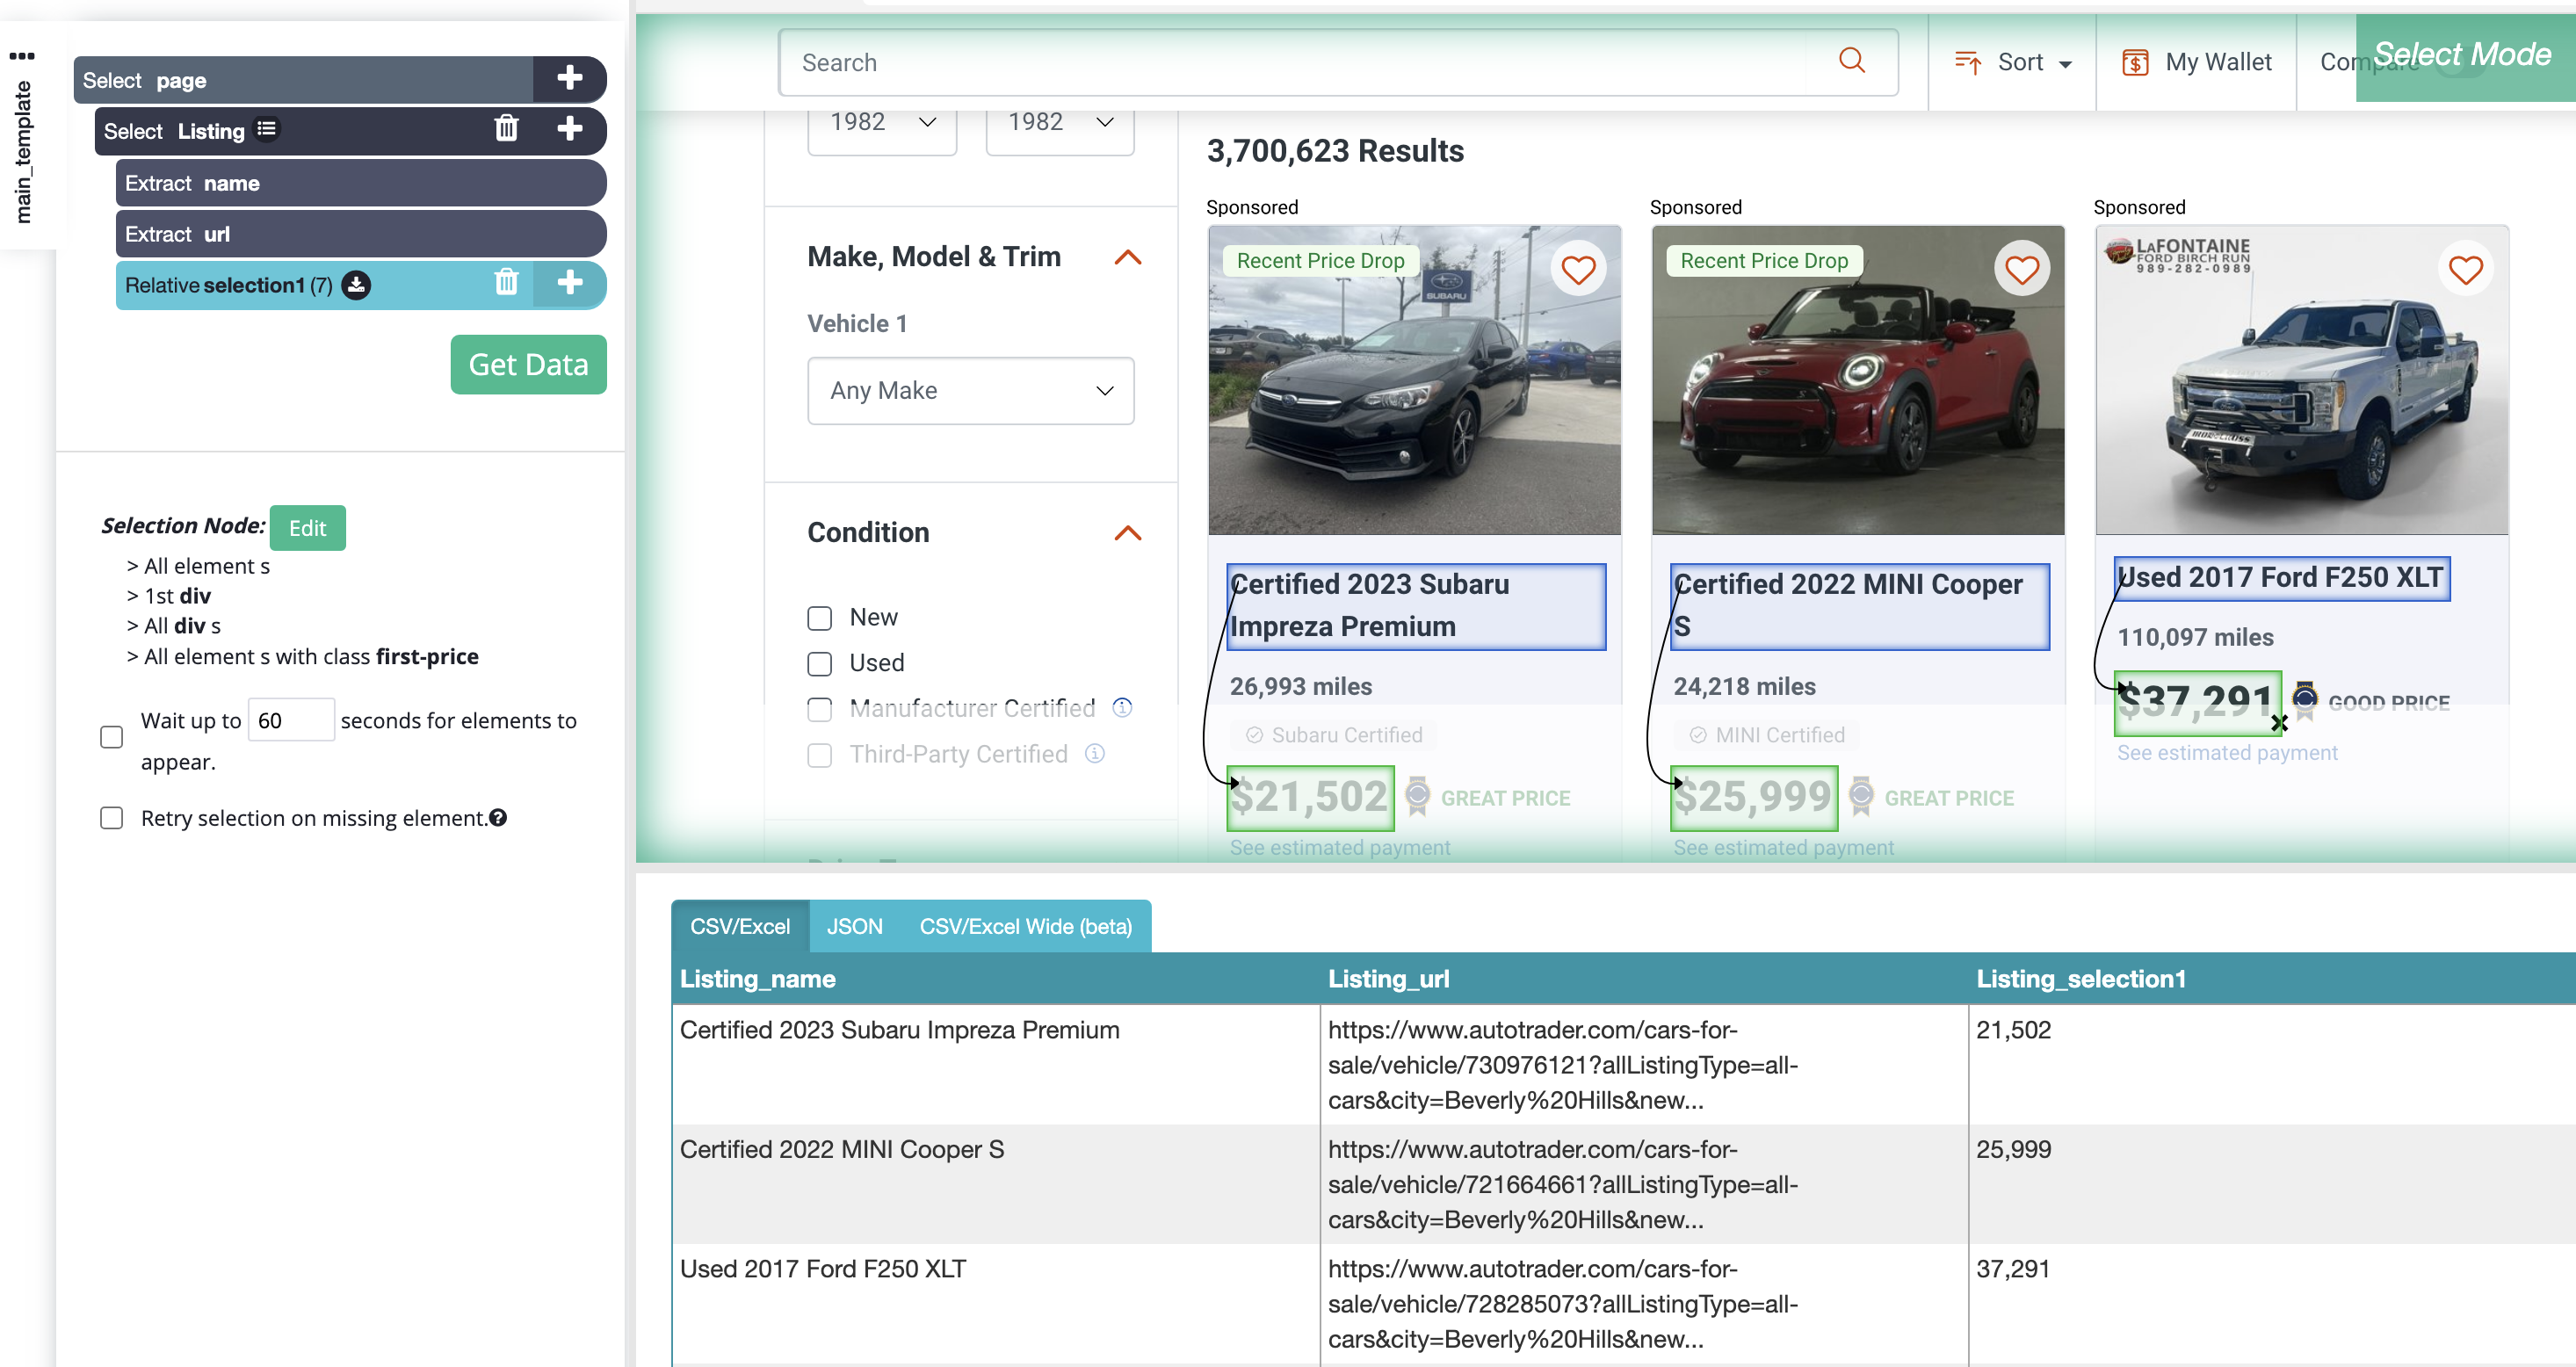Favorite the MINI Cooper S listing
The height and width of the screenshot is (1367, 2576).
pyautogui.click(x=2021, y=270)
